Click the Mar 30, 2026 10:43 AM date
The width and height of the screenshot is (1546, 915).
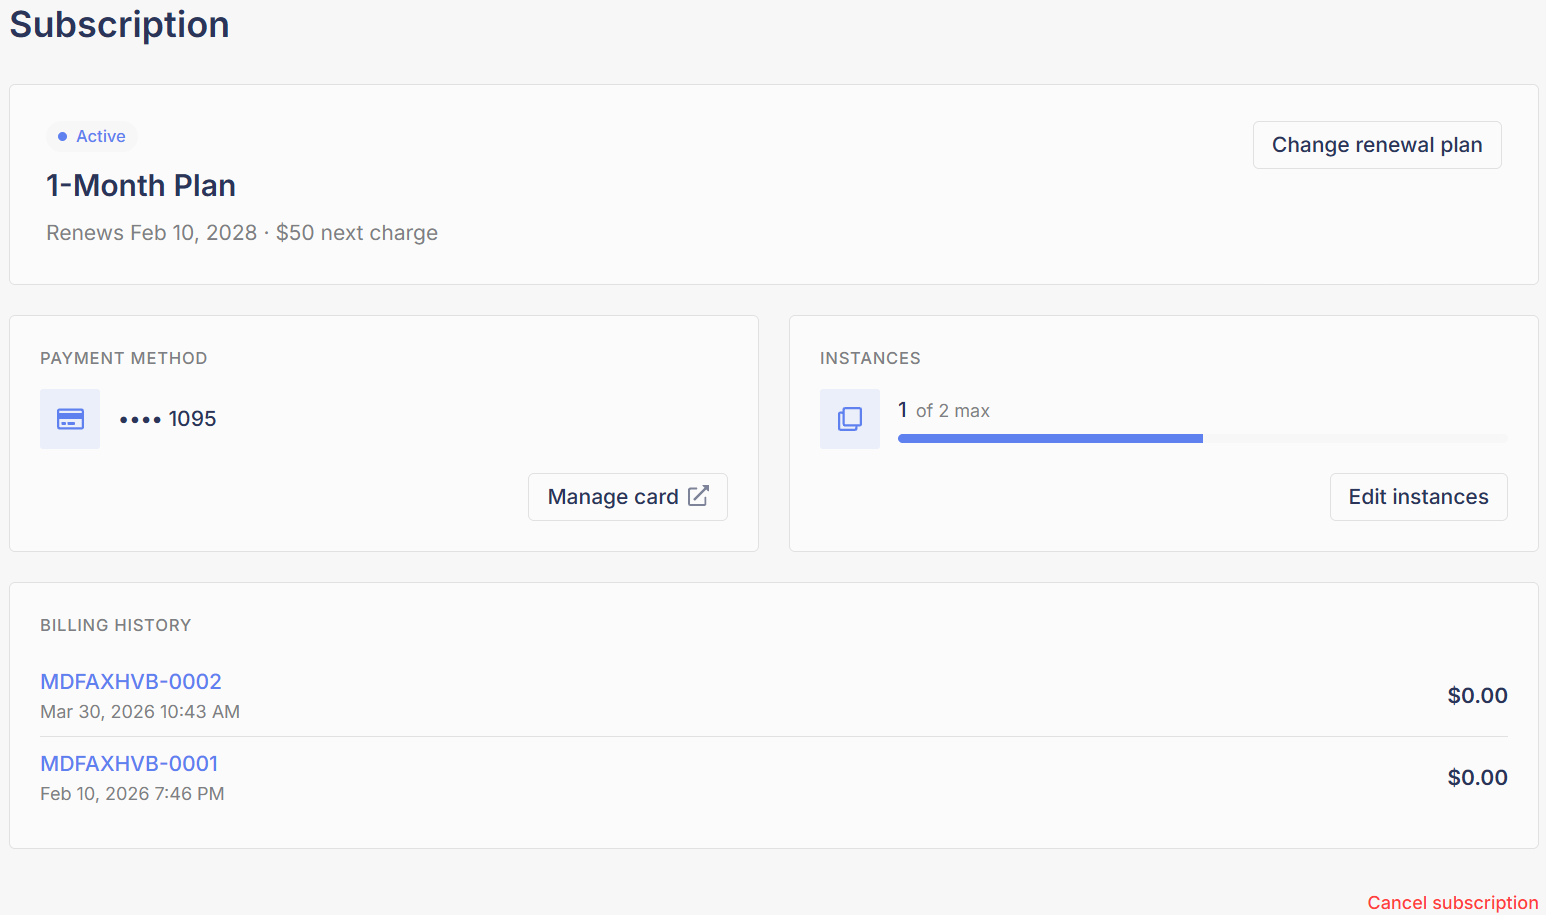(140, 712)
